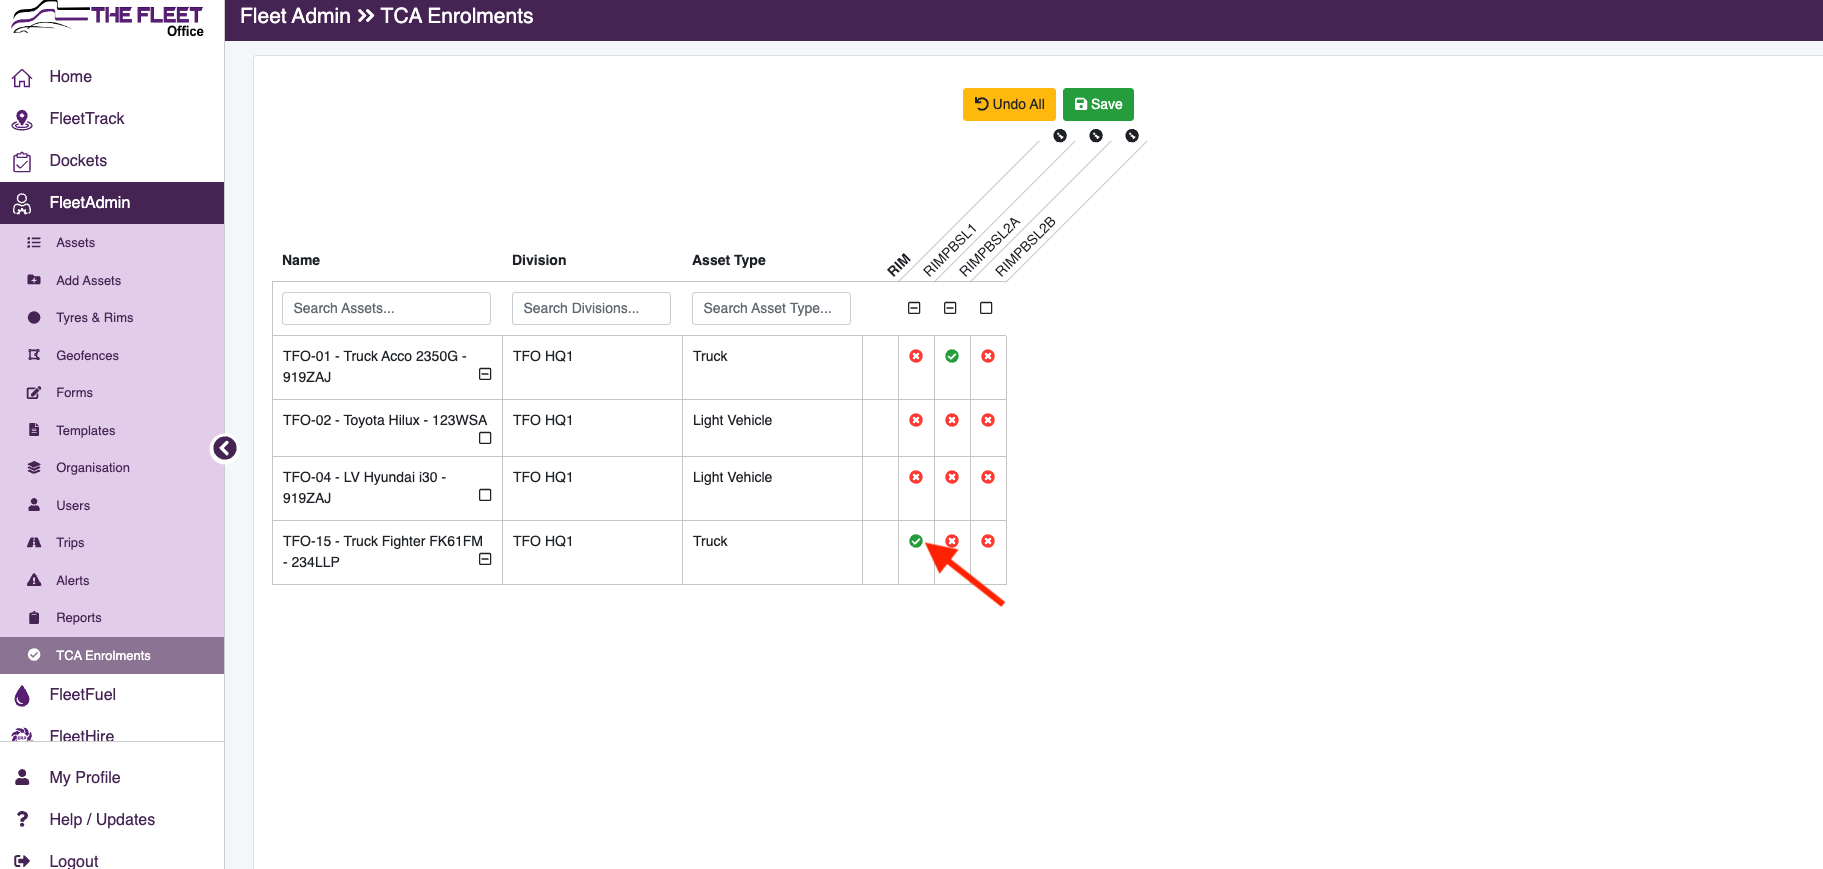This screenshot has height=869, width=1823.
Task: Toggle TFO-01 RIMPBSL1 red cross status
Action: (916, 356)
